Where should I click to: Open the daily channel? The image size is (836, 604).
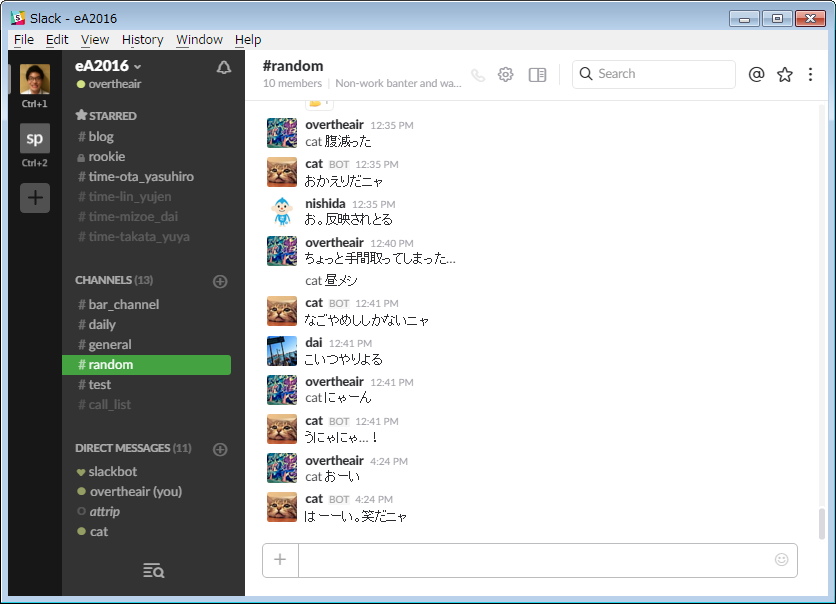[97, 325]
